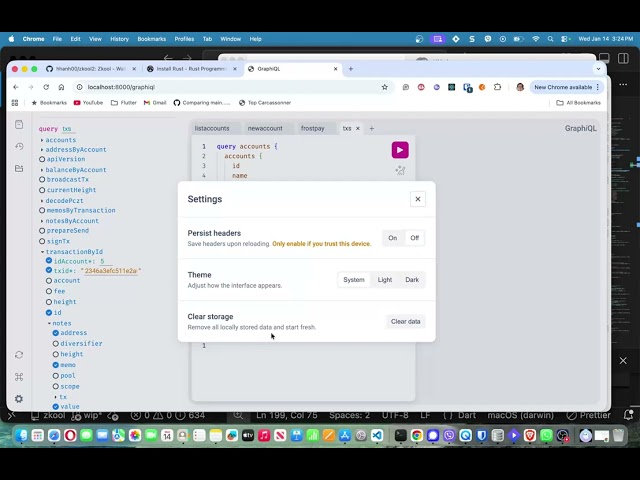The image size is (640, 480).
Task: Check the diversifier field under notes
Action: click(56, 344)
